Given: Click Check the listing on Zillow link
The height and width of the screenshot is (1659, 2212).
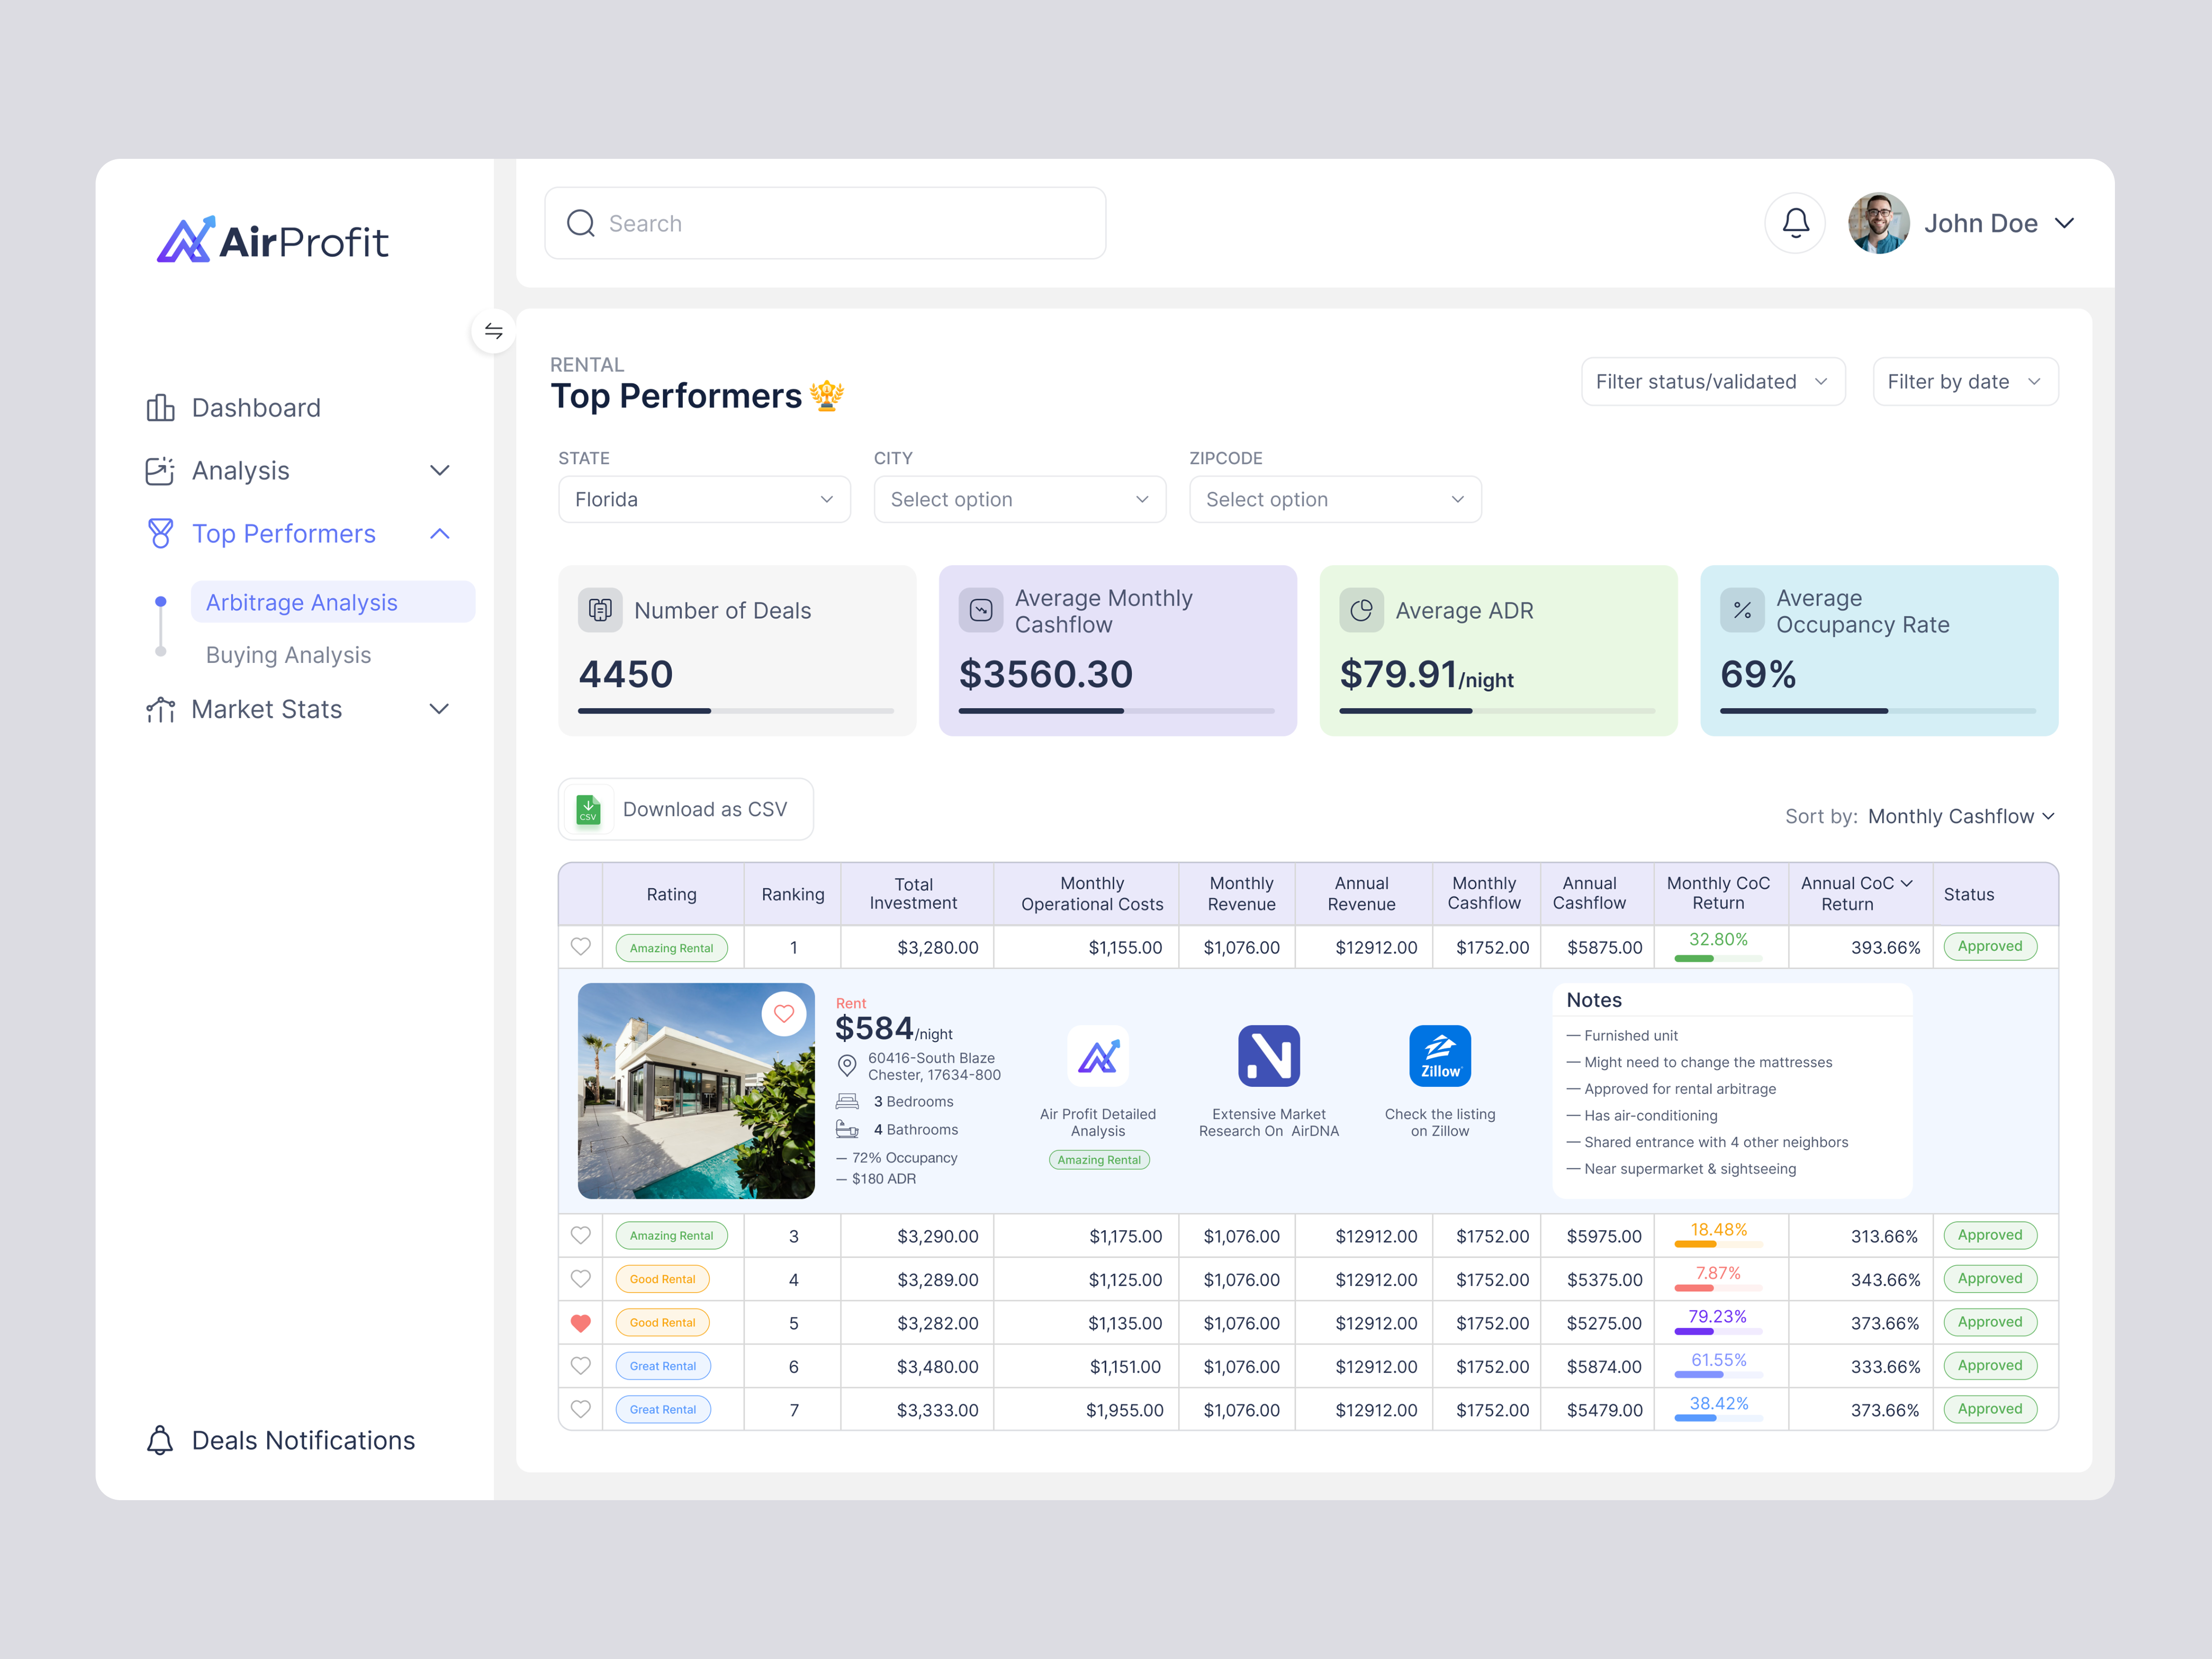Looking at the screenshot, I should point(1440,1122).
